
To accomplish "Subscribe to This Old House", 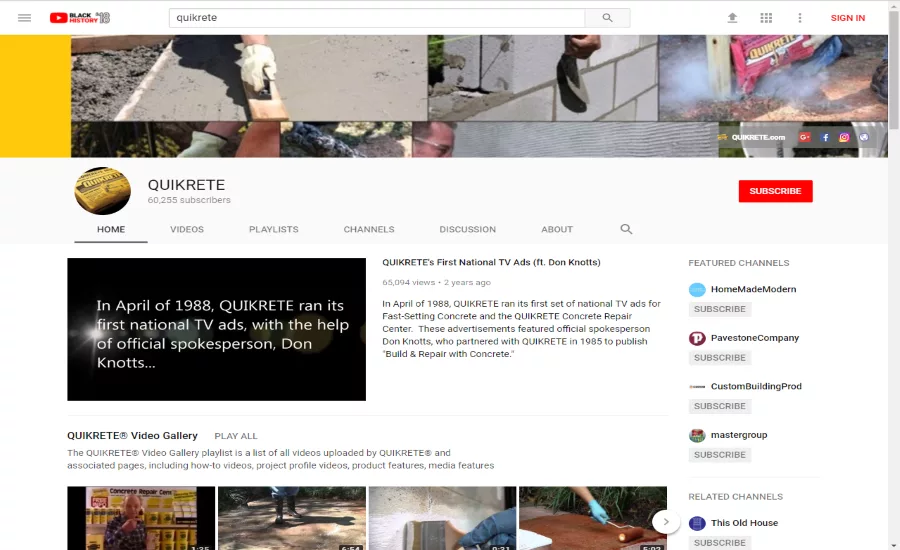I will click(x=720, y=543).
